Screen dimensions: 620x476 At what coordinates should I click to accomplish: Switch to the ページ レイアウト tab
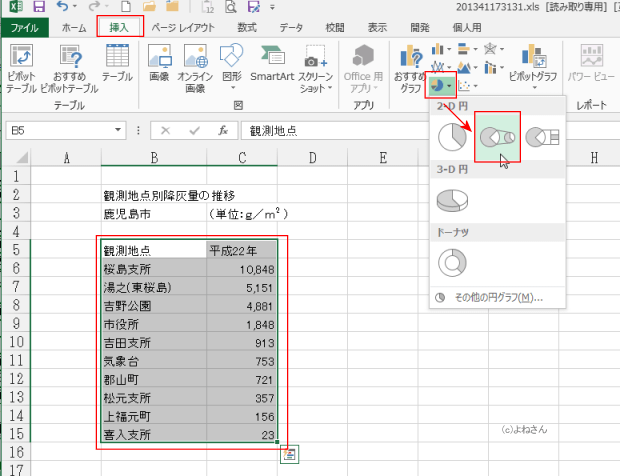(183, 28)
